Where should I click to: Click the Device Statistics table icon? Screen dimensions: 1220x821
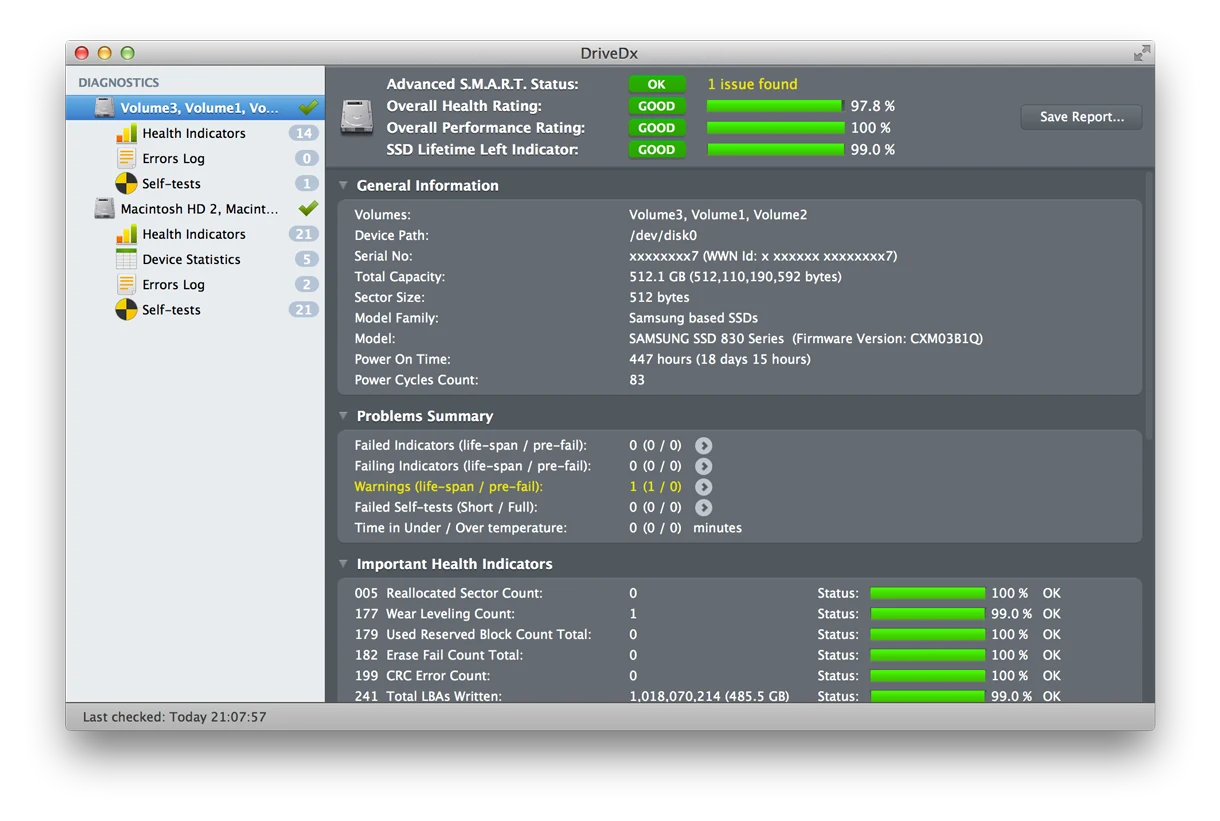[126, 259]
